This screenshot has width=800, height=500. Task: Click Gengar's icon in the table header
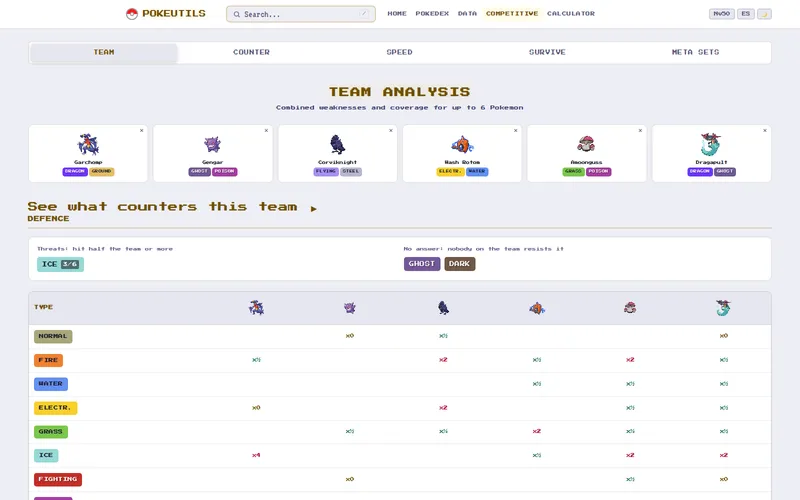349,308
